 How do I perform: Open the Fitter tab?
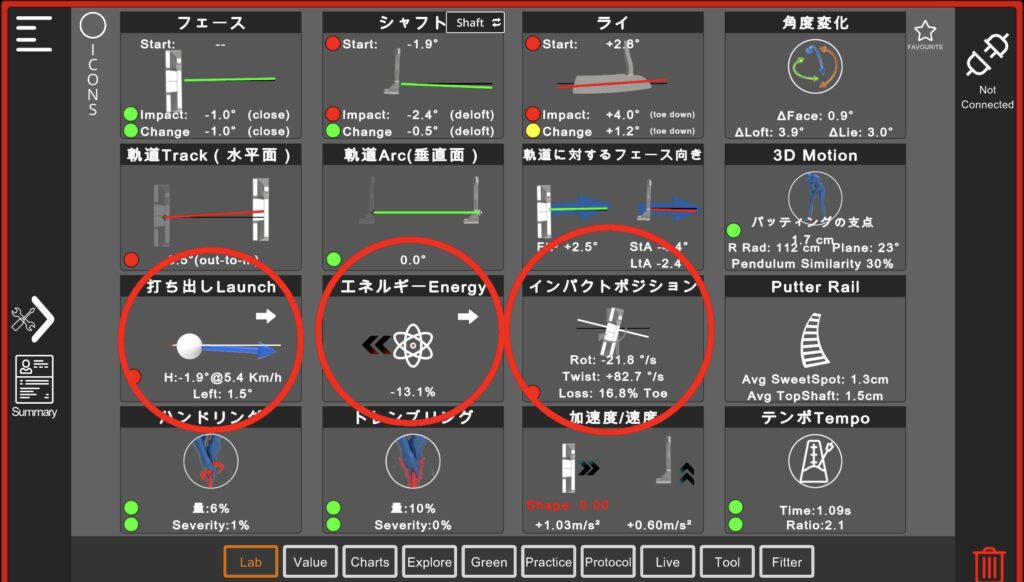[x=787, y=562]
